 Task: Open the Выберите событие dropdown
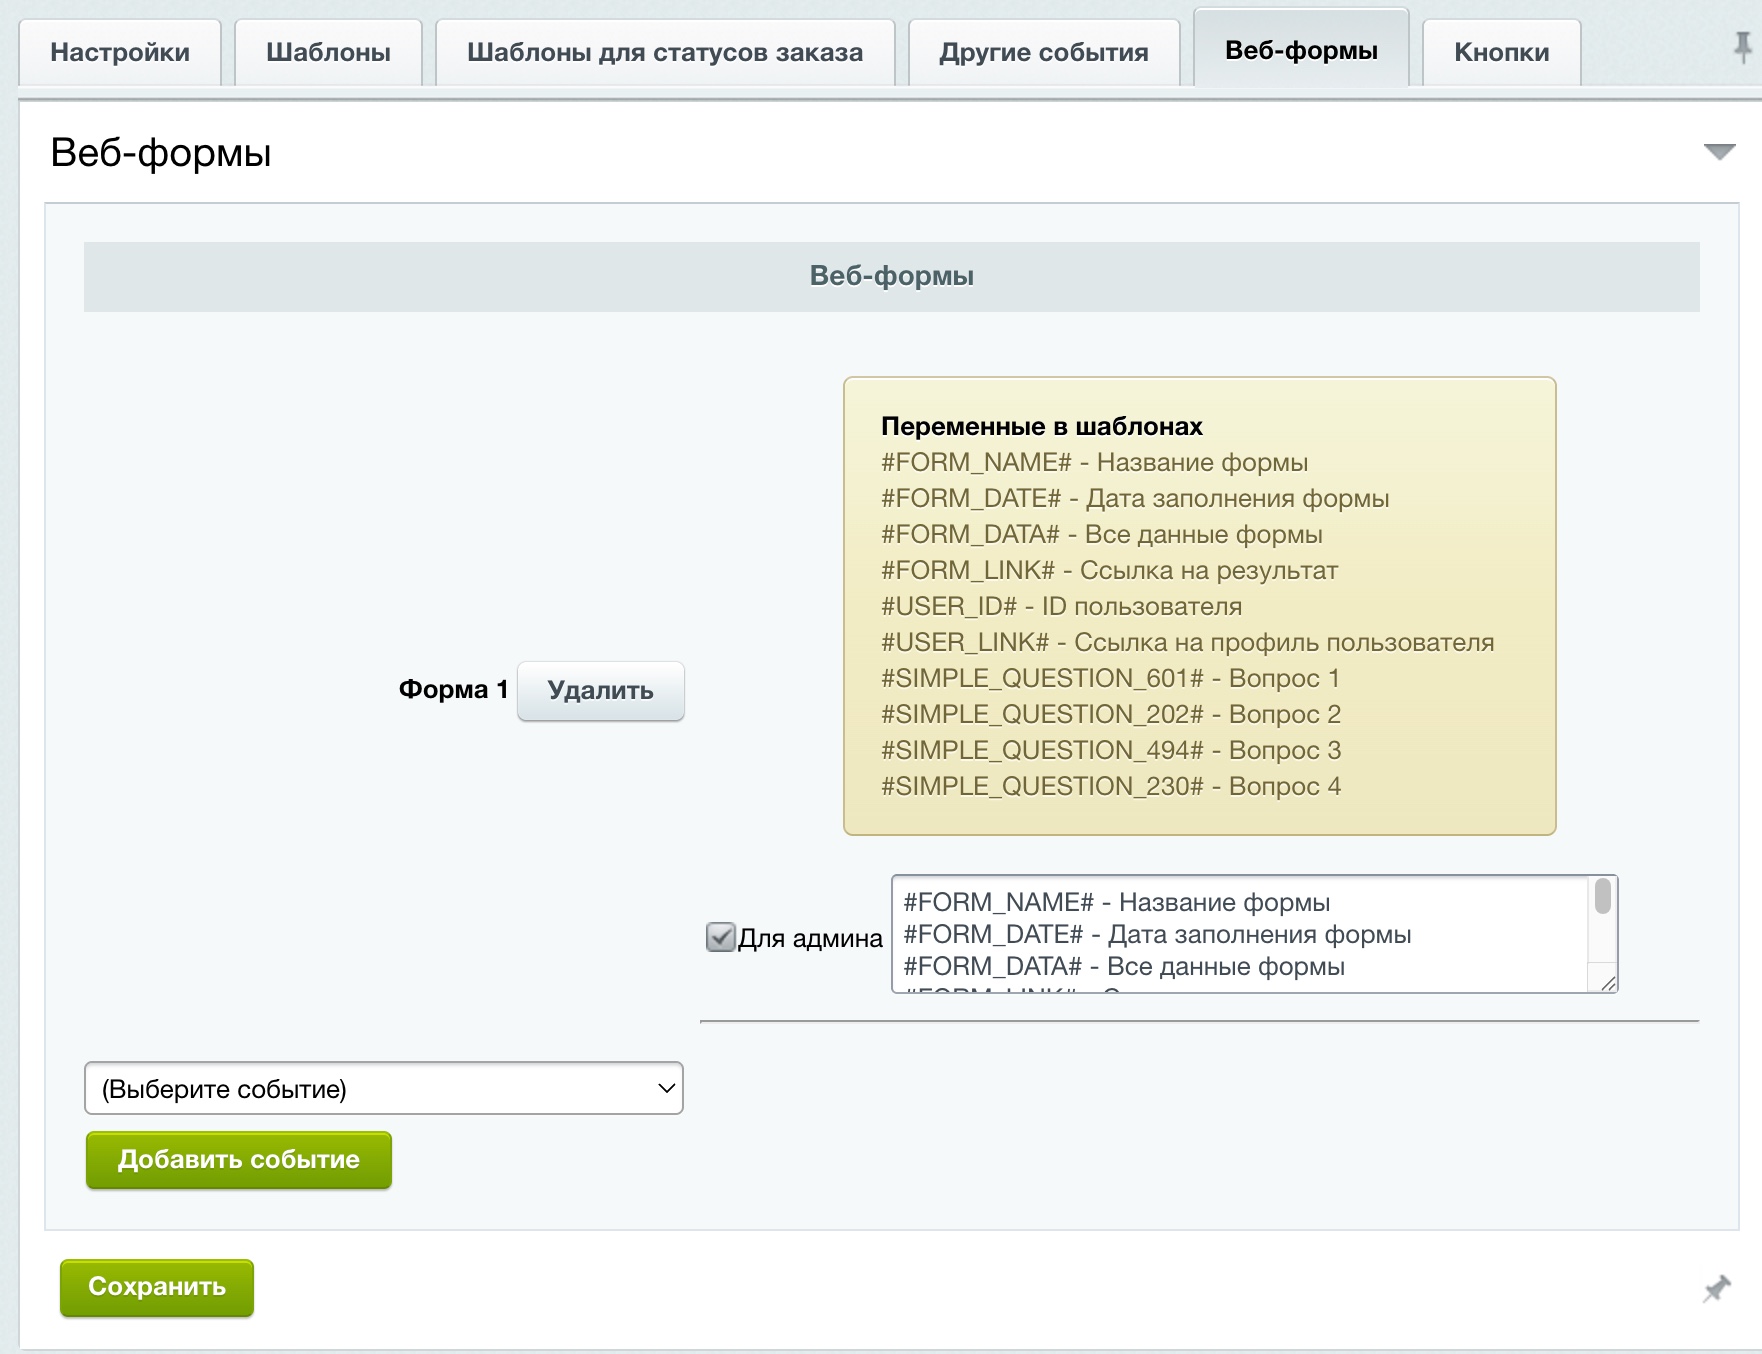384,1088
